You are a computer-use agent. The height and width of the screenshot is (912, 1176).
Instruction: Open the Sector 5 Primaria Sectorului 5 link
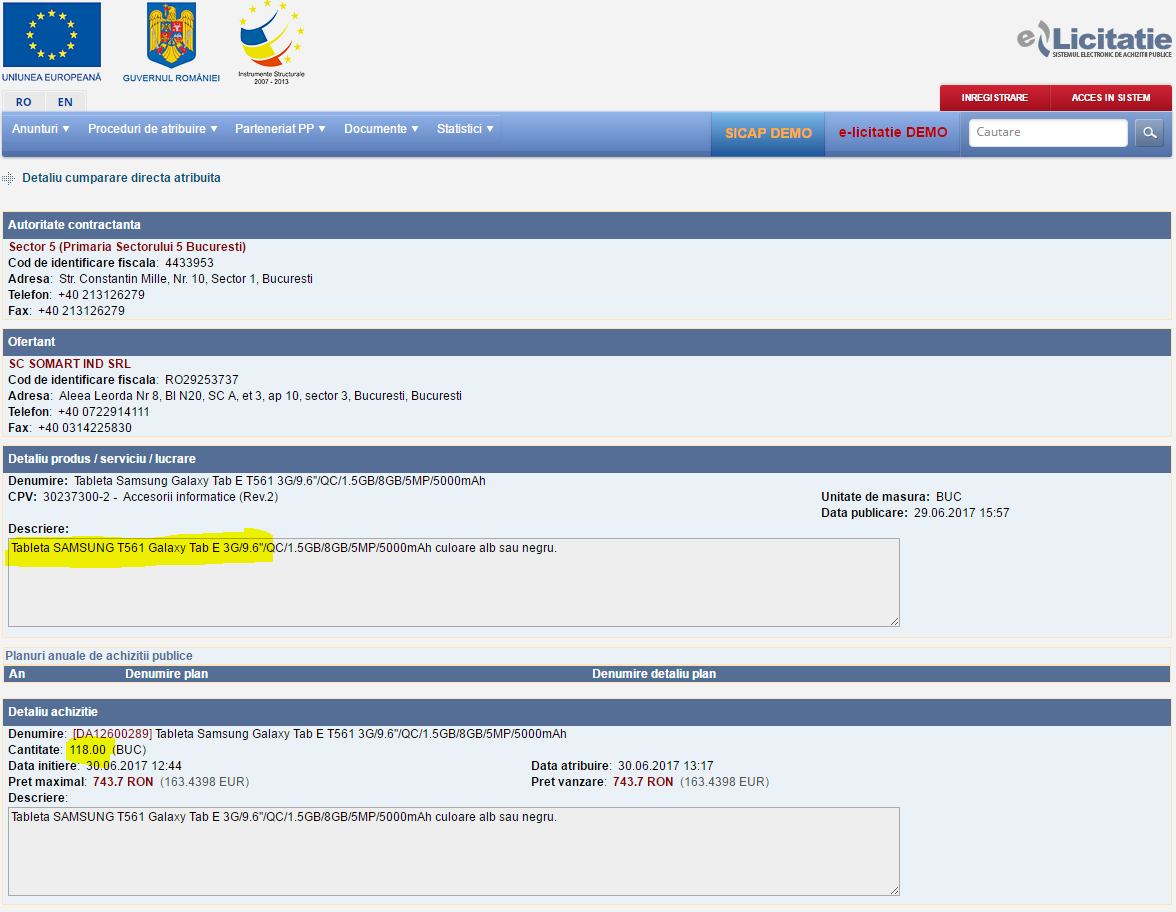point(127,247)
